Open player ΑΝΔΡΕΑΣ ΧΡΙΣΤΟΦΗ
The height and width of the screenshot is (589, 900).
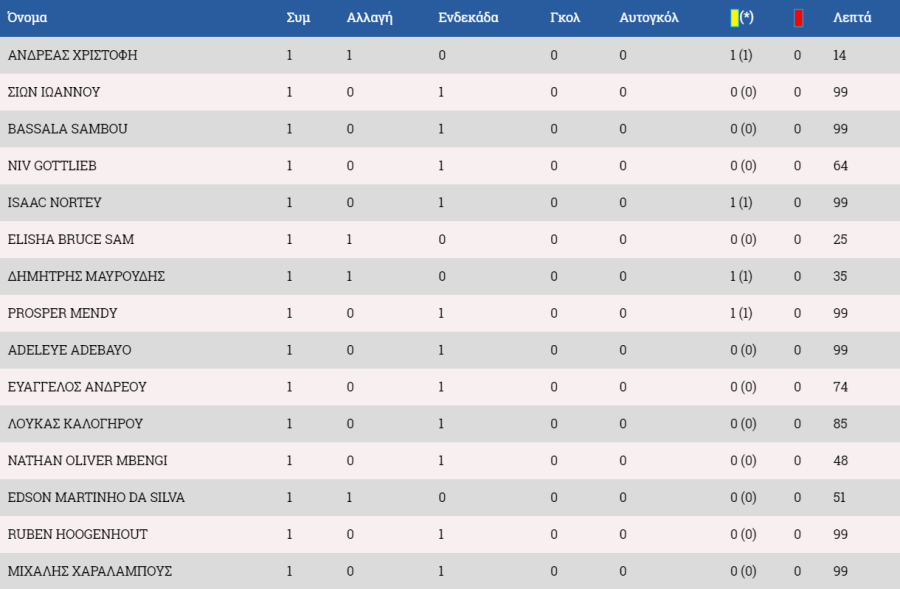72,55
